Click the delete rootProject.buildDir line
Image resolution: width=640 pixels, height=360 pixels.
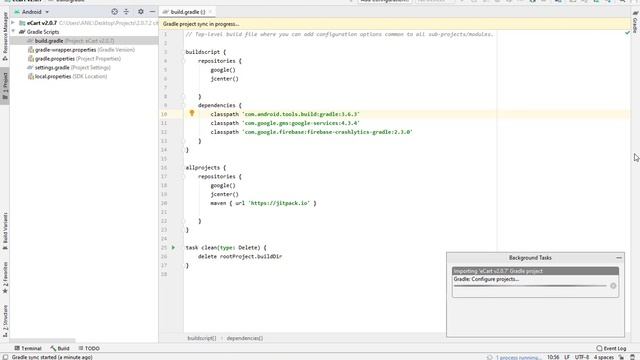coord(240,256)
